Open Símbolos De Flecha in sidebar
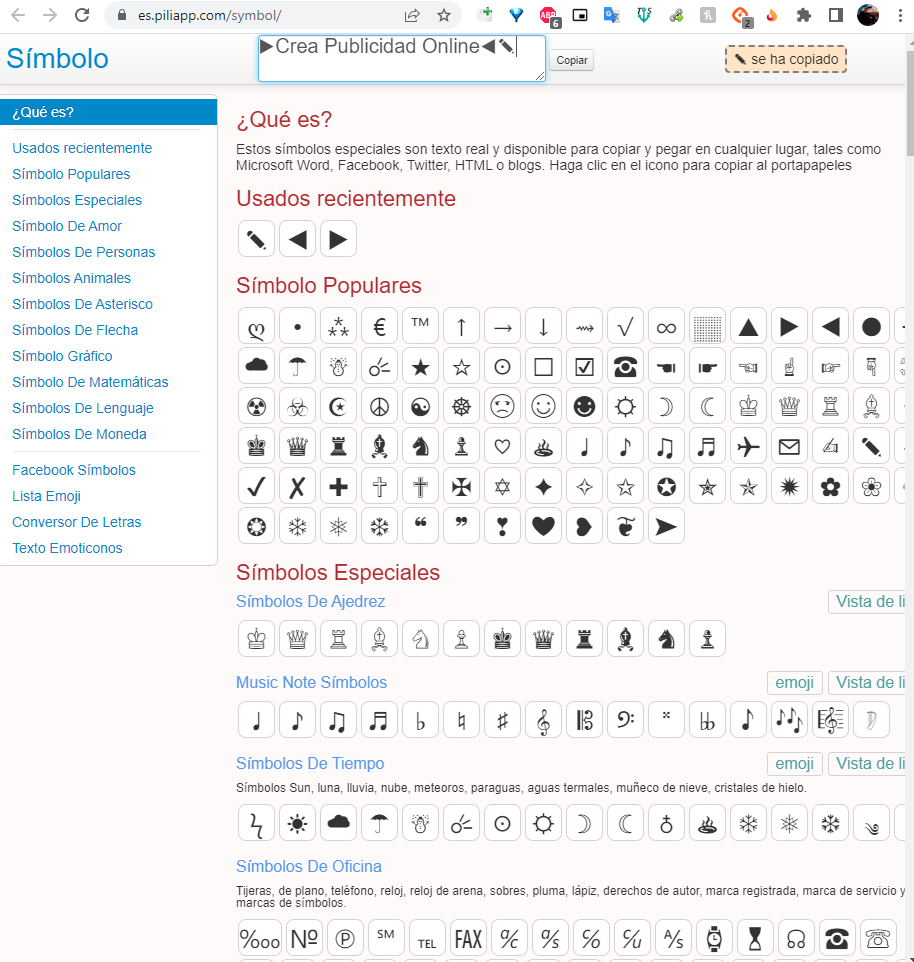Viewport: 914px width, 962px height. [x=75, y=330]
